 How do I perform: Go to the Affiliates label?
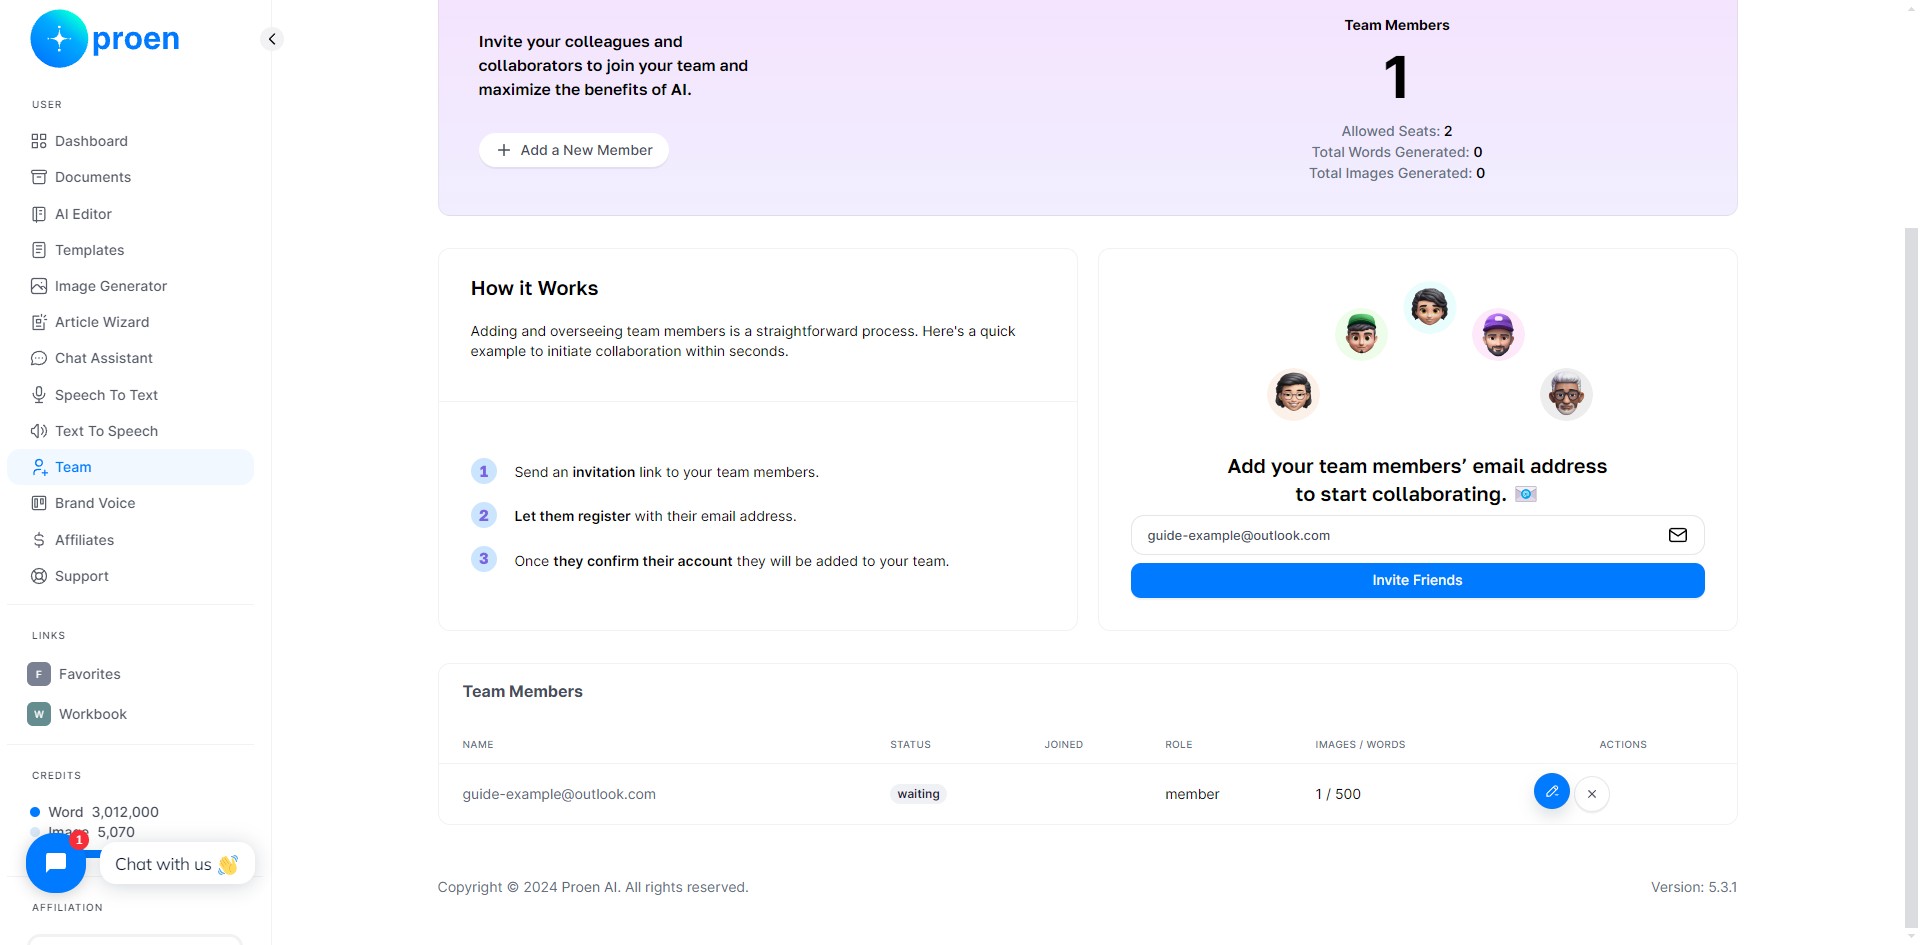(x=84, y=540)
